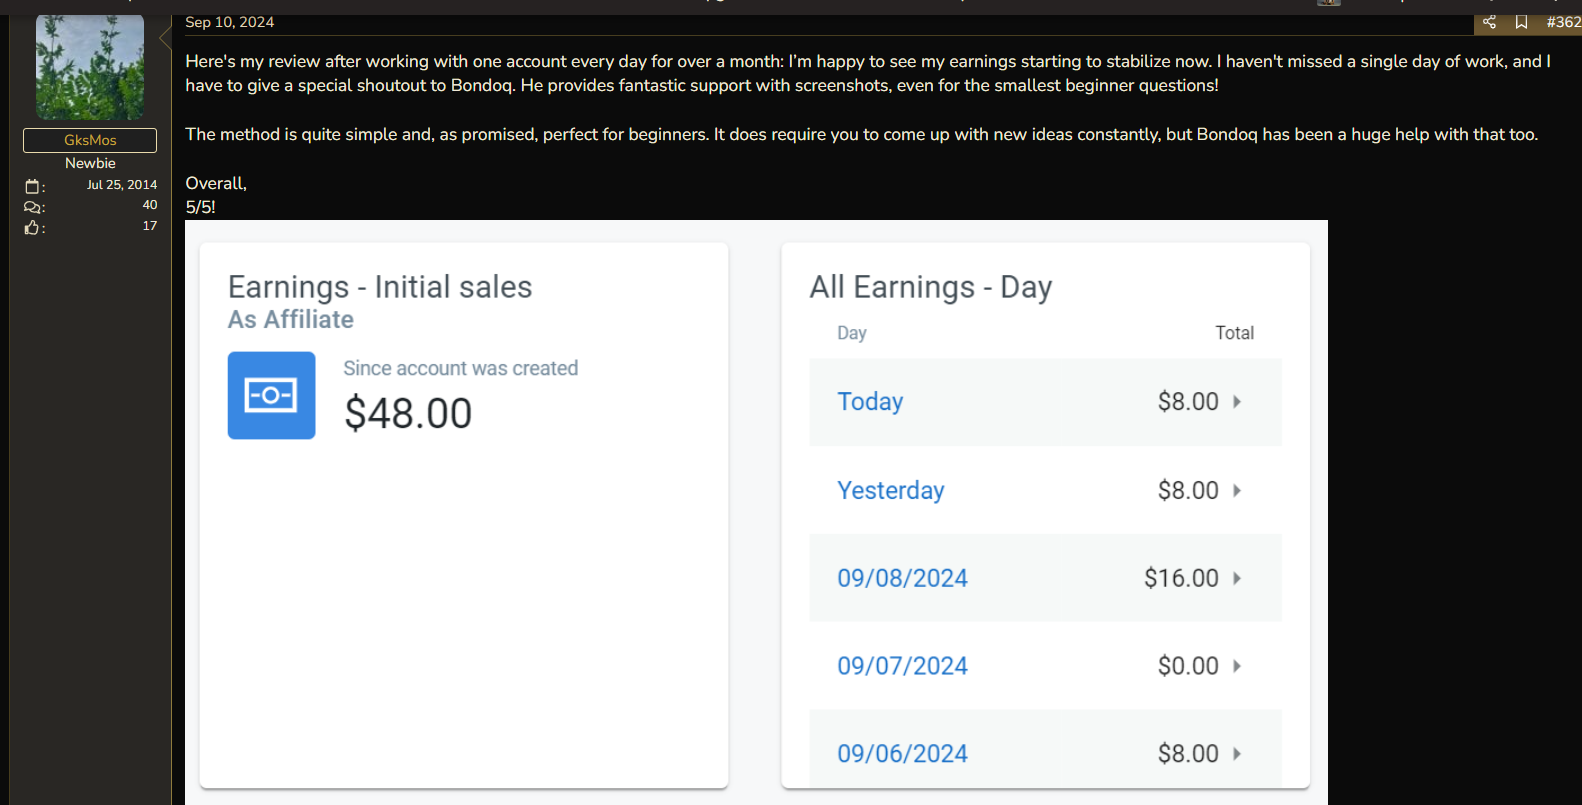The image size is (1582, 805).
Task: Click the reaction score thumbs-up icon
Action: point(32,228)
